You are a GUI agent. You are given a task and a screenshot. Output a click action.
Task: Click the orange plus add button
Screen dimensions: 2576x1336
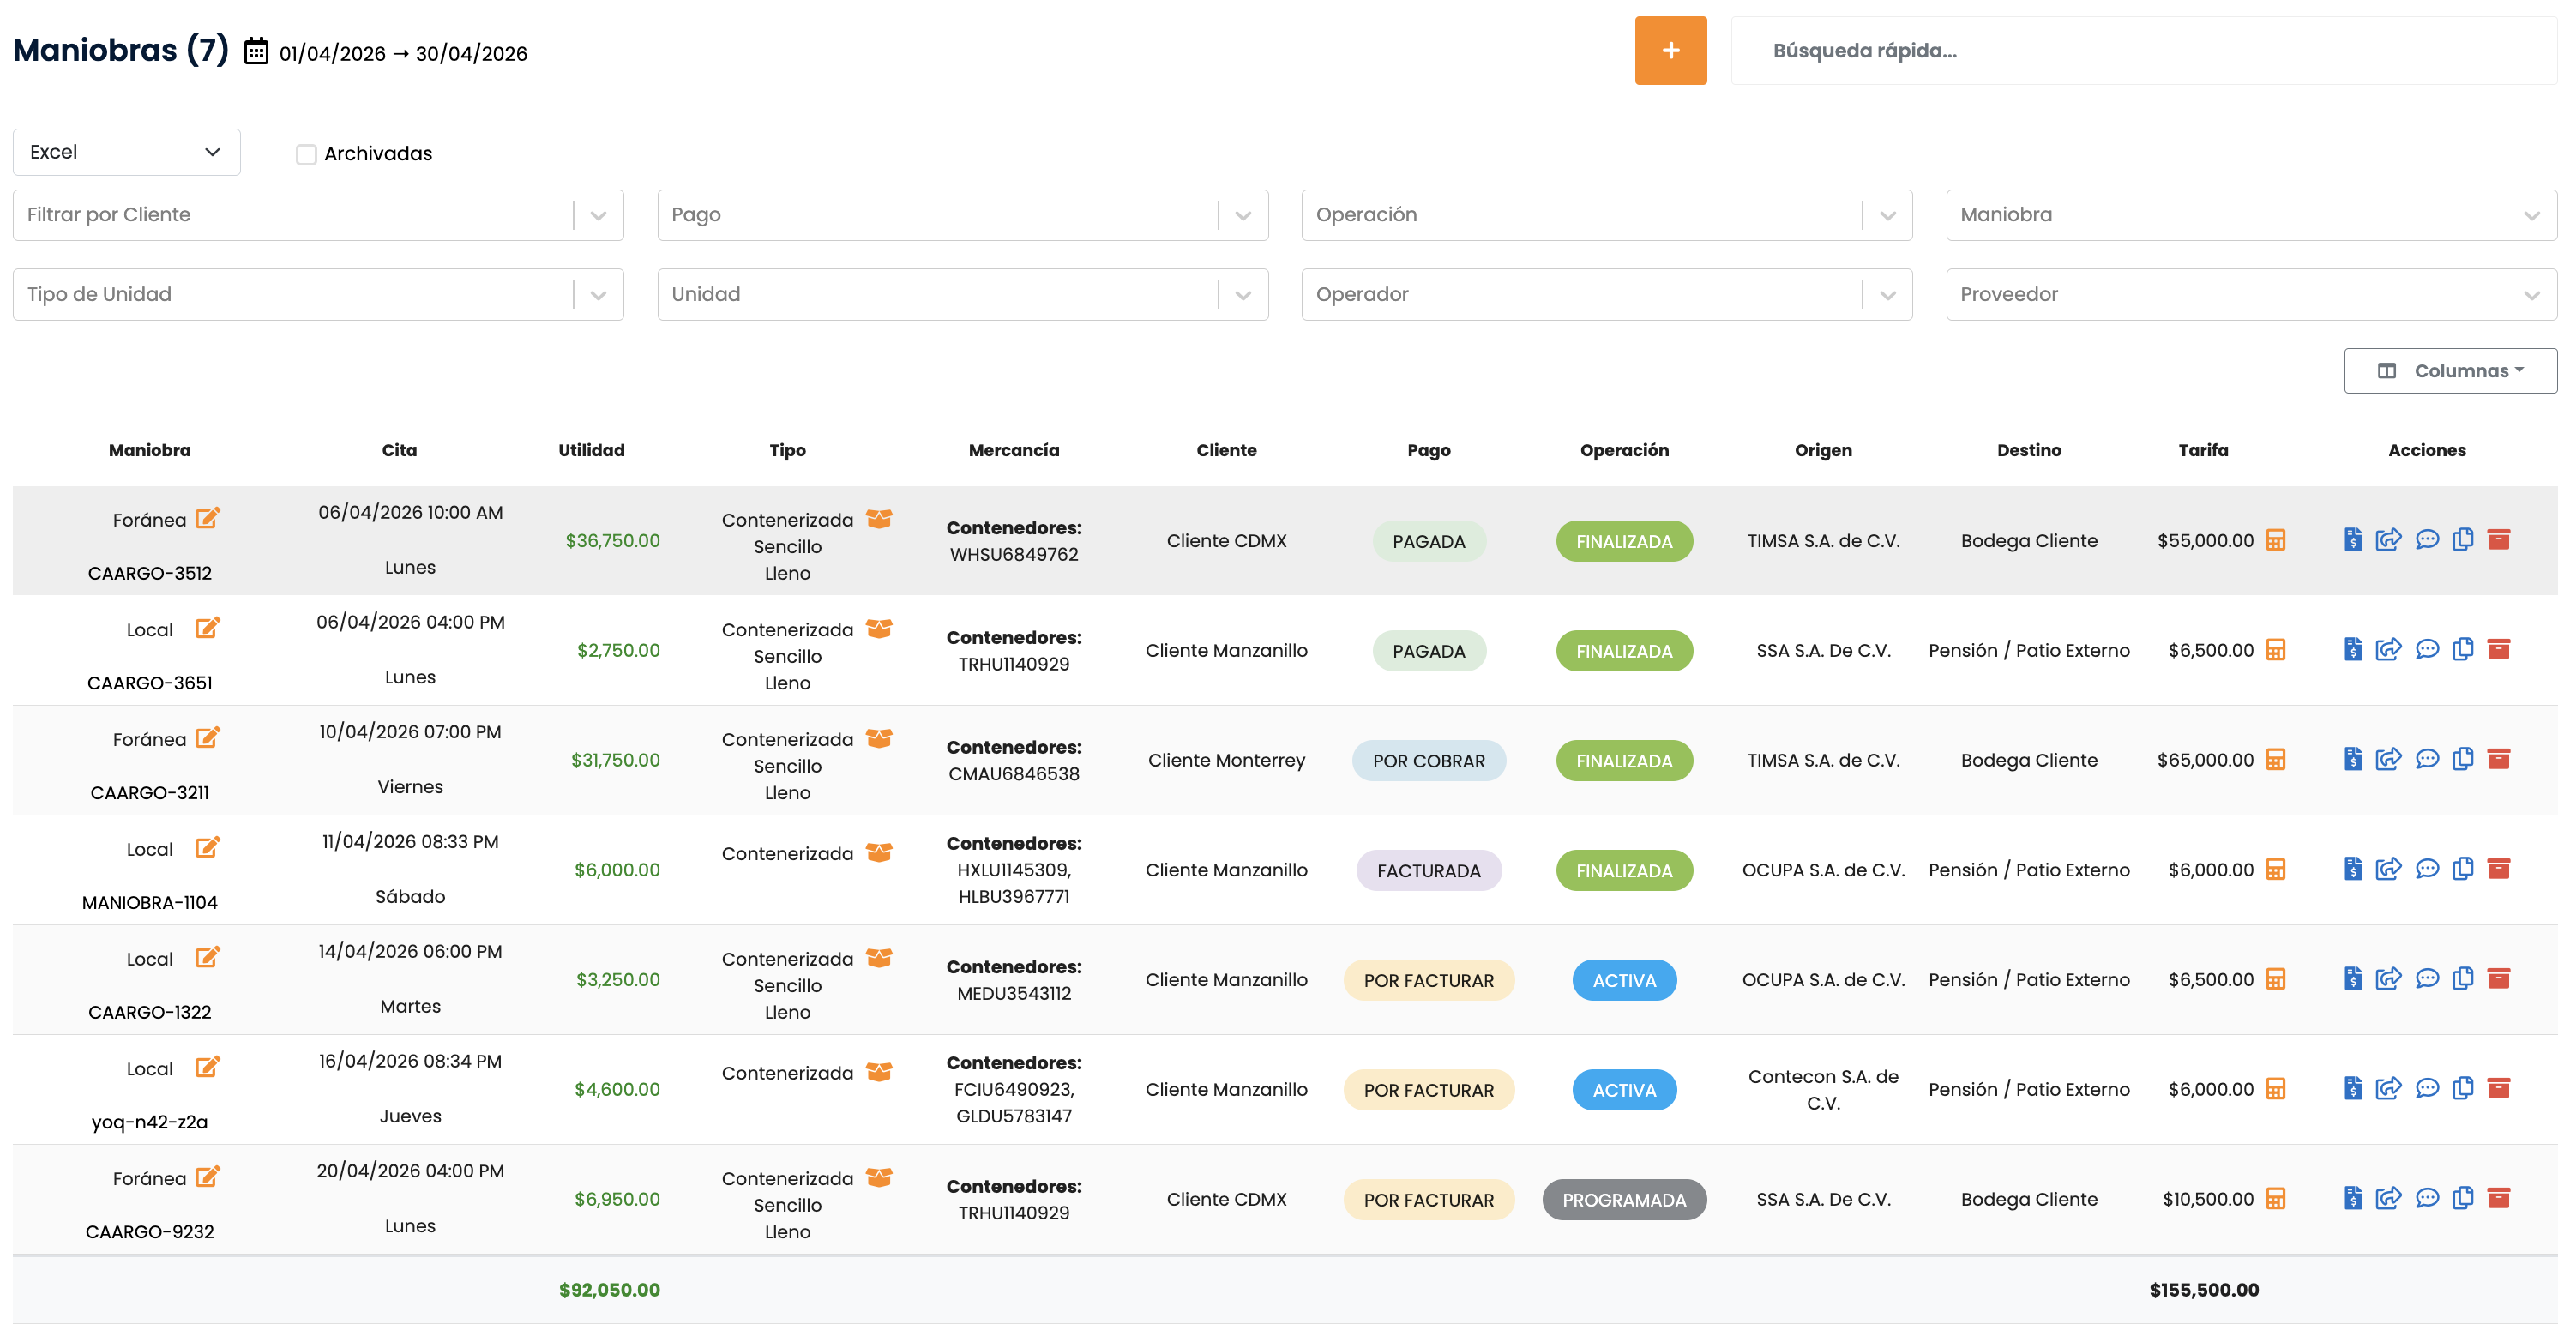[x=1670, y=51]
